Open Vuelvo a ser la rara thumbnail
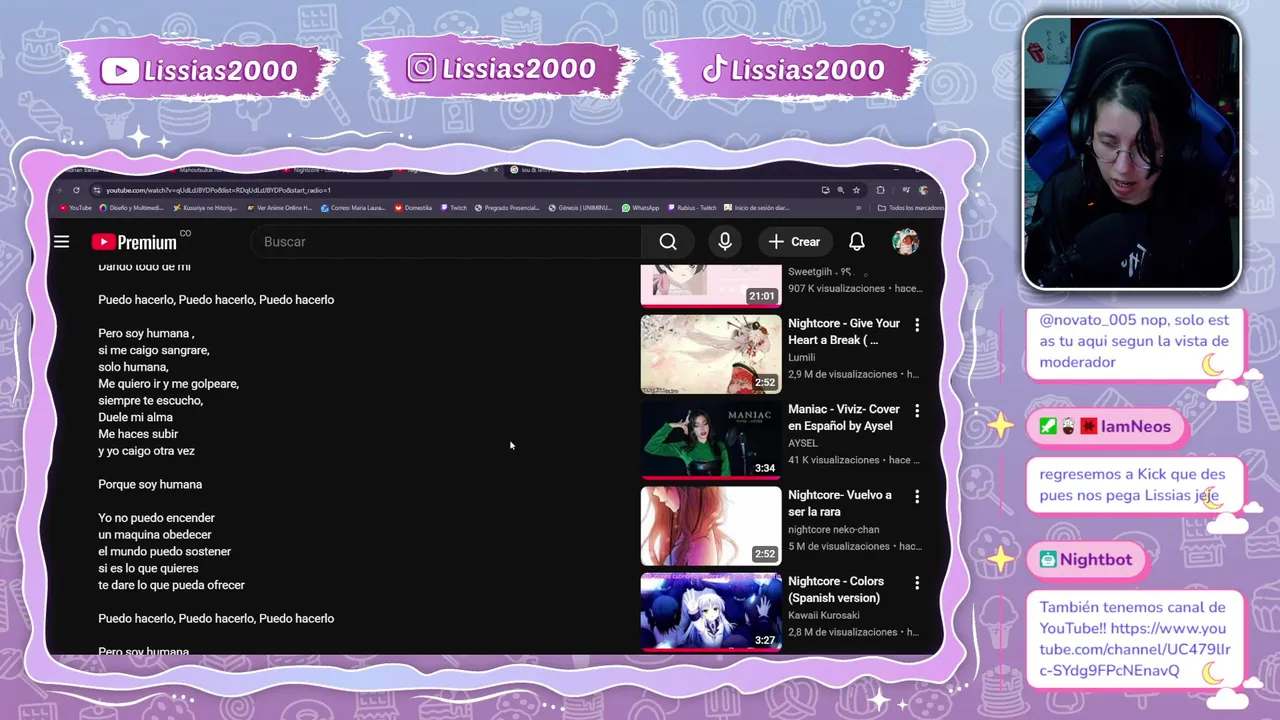The width and height of the screenshot is (1280, 720). coord(711,526)
